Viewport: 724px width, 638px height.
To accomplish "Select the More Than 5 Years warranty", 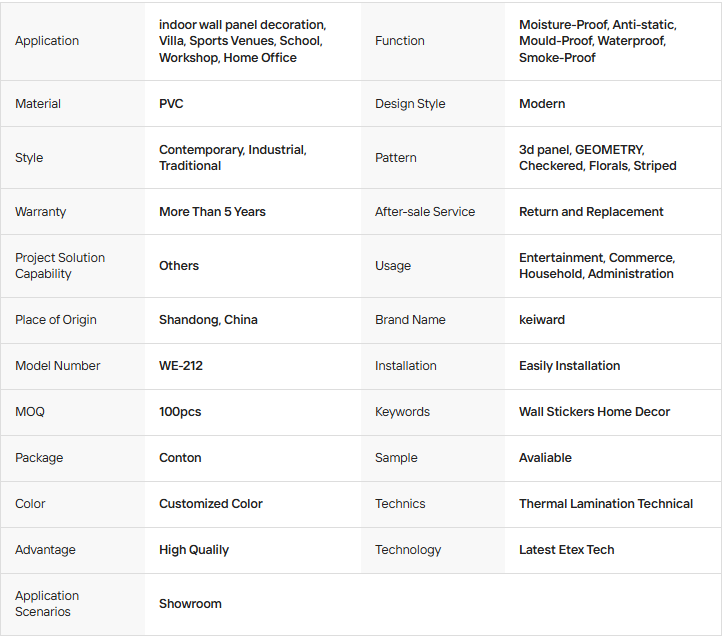I will pyautogui.click(x=212, y=212).
